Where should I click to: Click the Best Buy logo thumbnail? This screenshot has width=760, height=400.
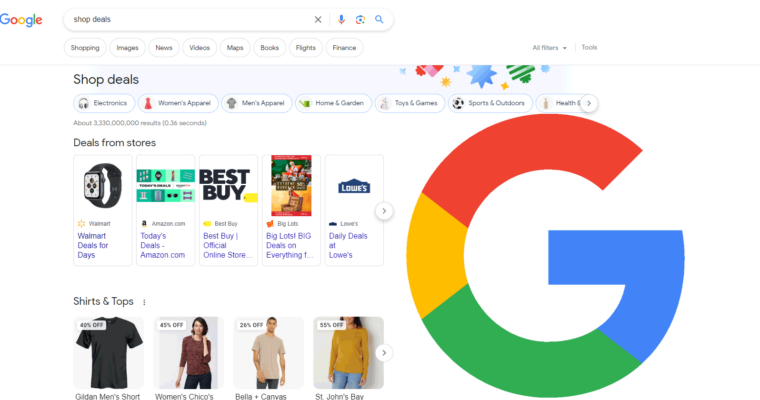(x=229, y=185)
